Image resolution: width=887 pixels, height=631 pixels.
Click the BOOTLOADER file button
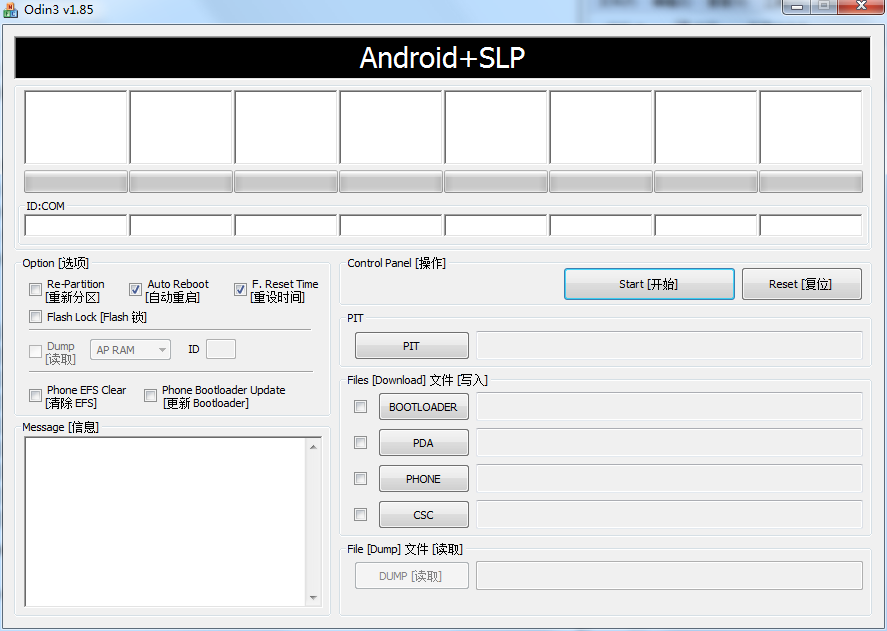(423, 407)
